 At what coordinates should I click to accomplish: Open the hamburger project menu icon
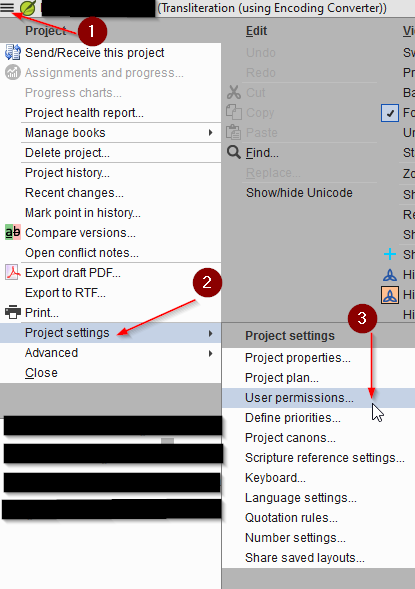click(7, 7)
